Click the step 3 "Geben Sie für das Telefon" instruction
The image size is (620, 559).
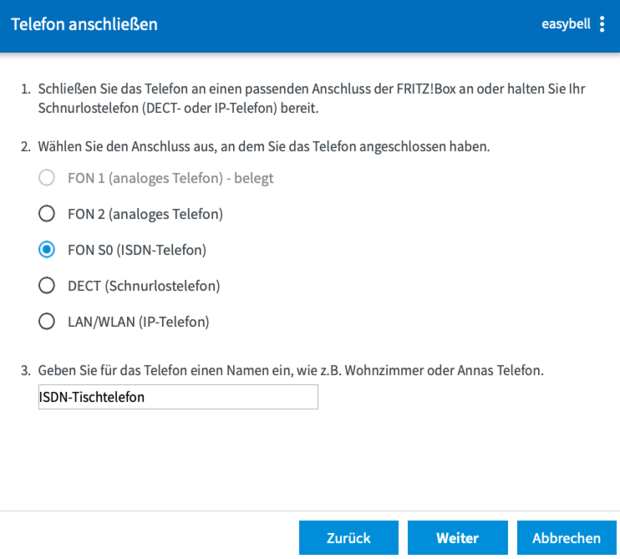tap(290, 371)
